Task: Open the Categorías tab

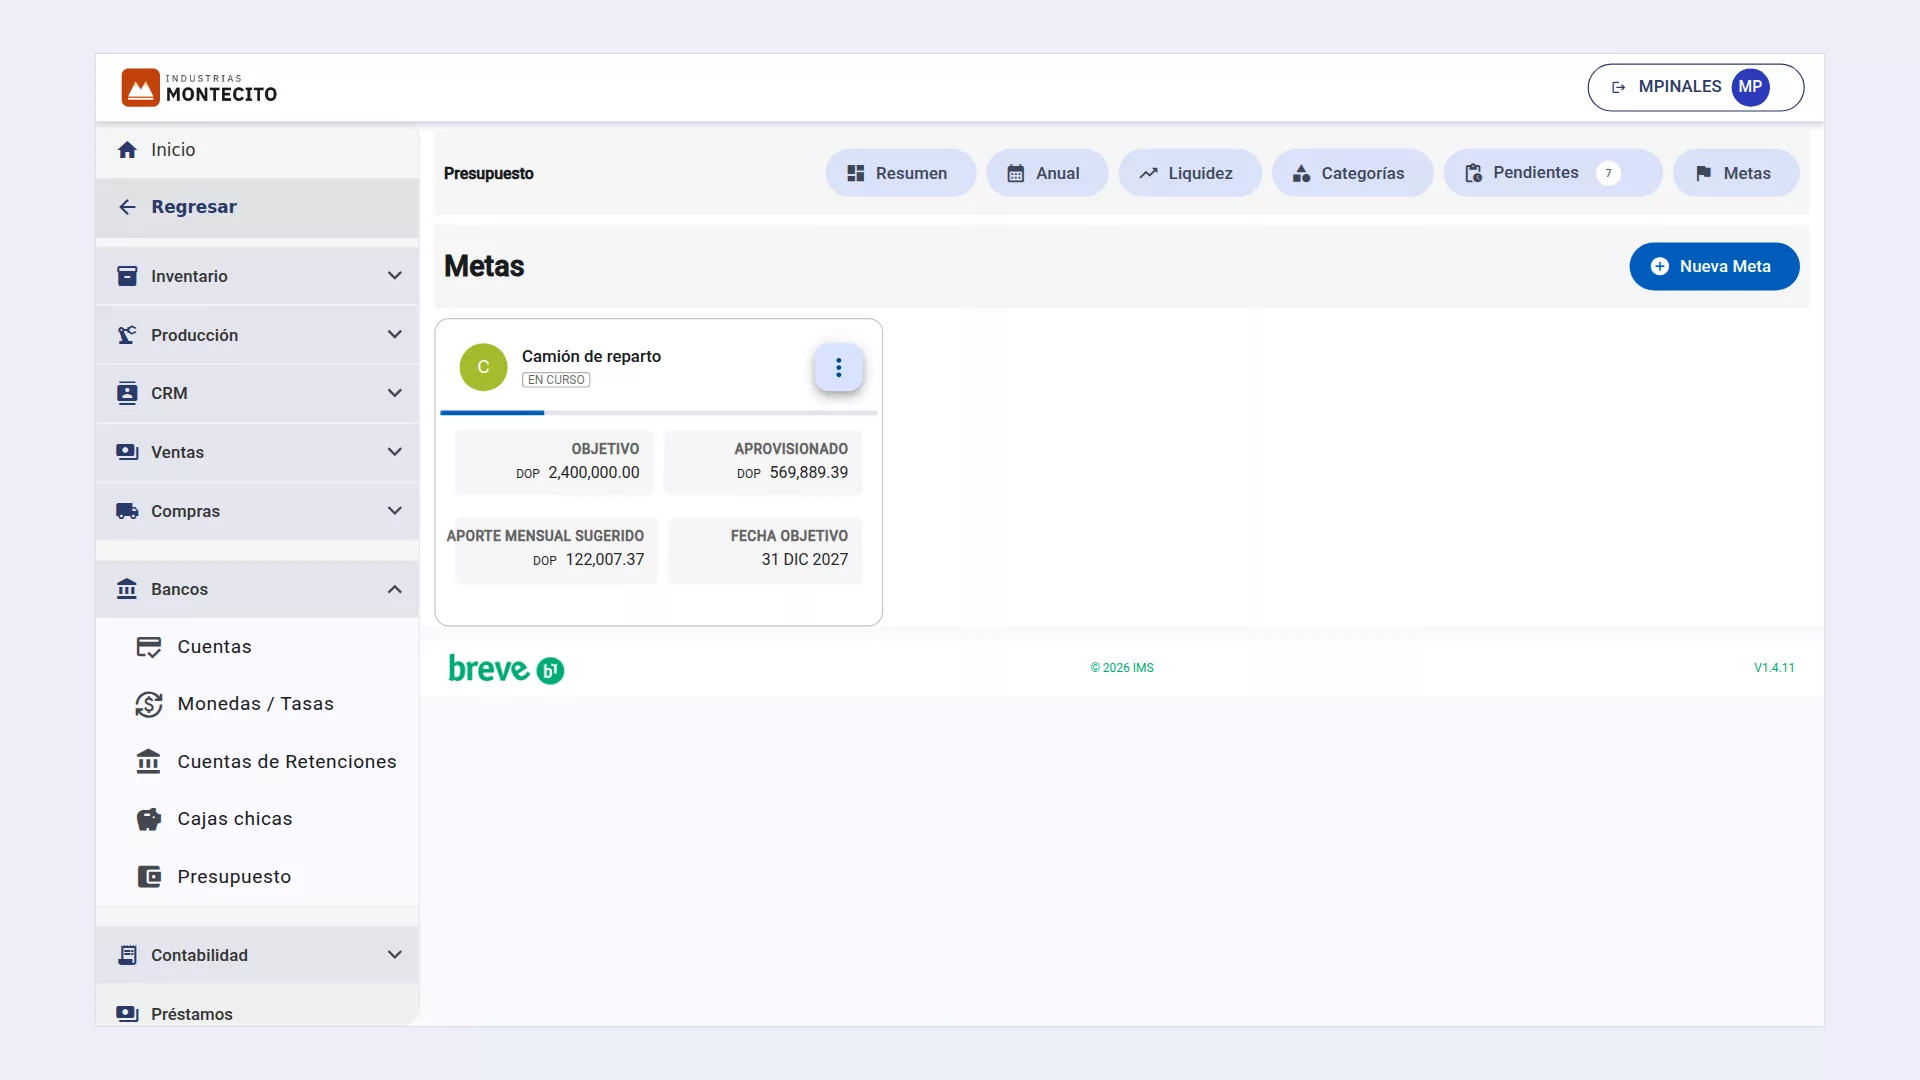Action: coord(1352,173)
